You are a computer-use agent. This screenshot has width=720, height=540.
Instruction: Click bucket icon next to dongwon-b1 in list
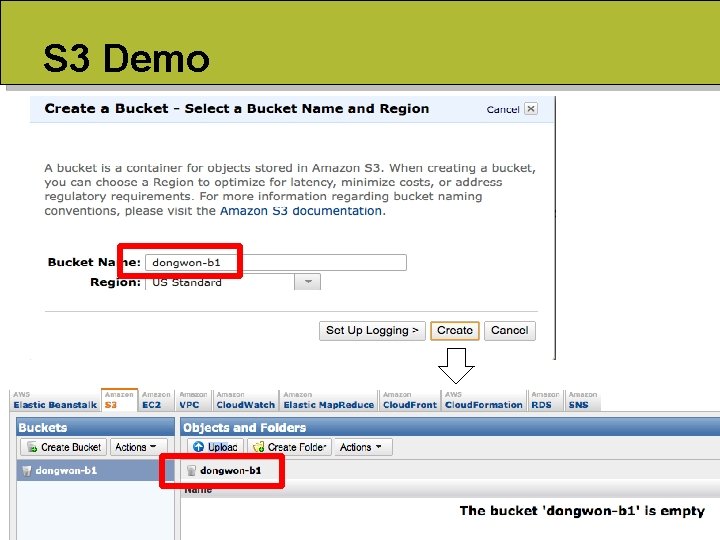27,471
